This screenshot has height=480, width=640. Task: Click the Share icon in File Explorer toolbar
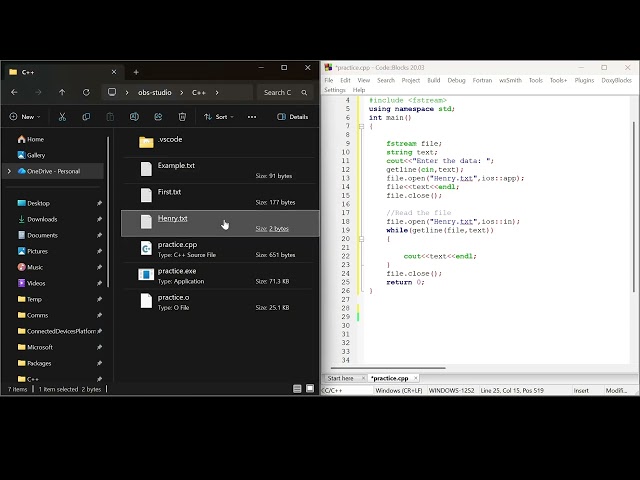coord(158,117)
